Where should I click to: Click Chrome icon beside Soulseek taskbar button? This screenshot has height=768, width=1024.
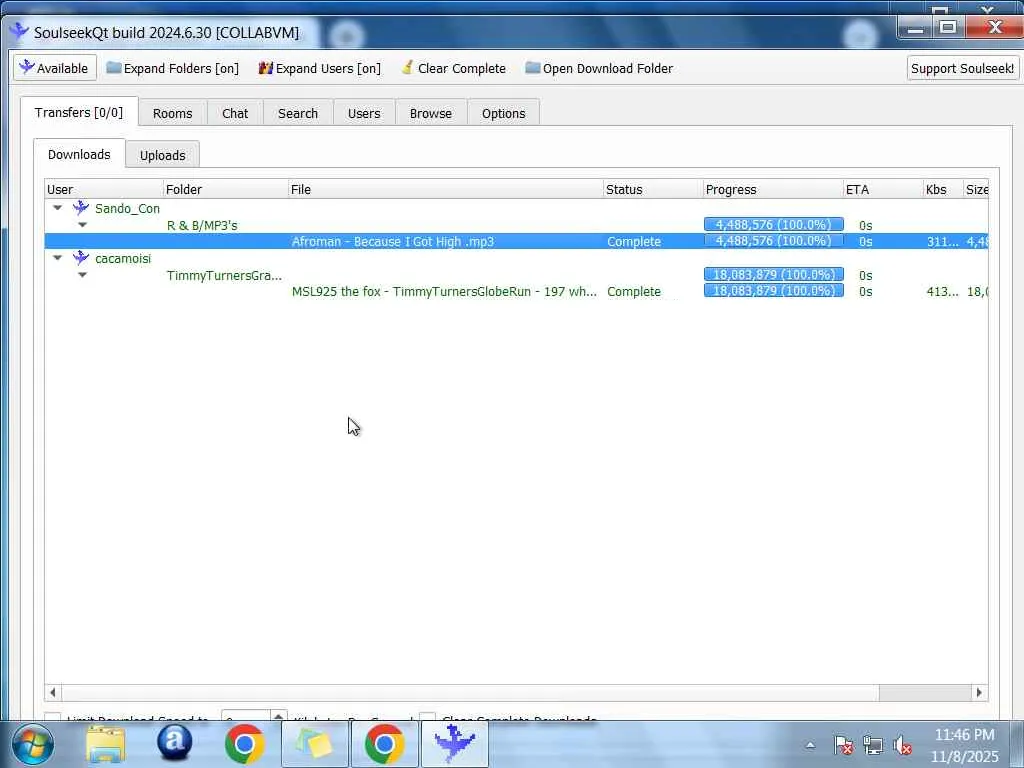pyautogui.click(x=384, y=744)
